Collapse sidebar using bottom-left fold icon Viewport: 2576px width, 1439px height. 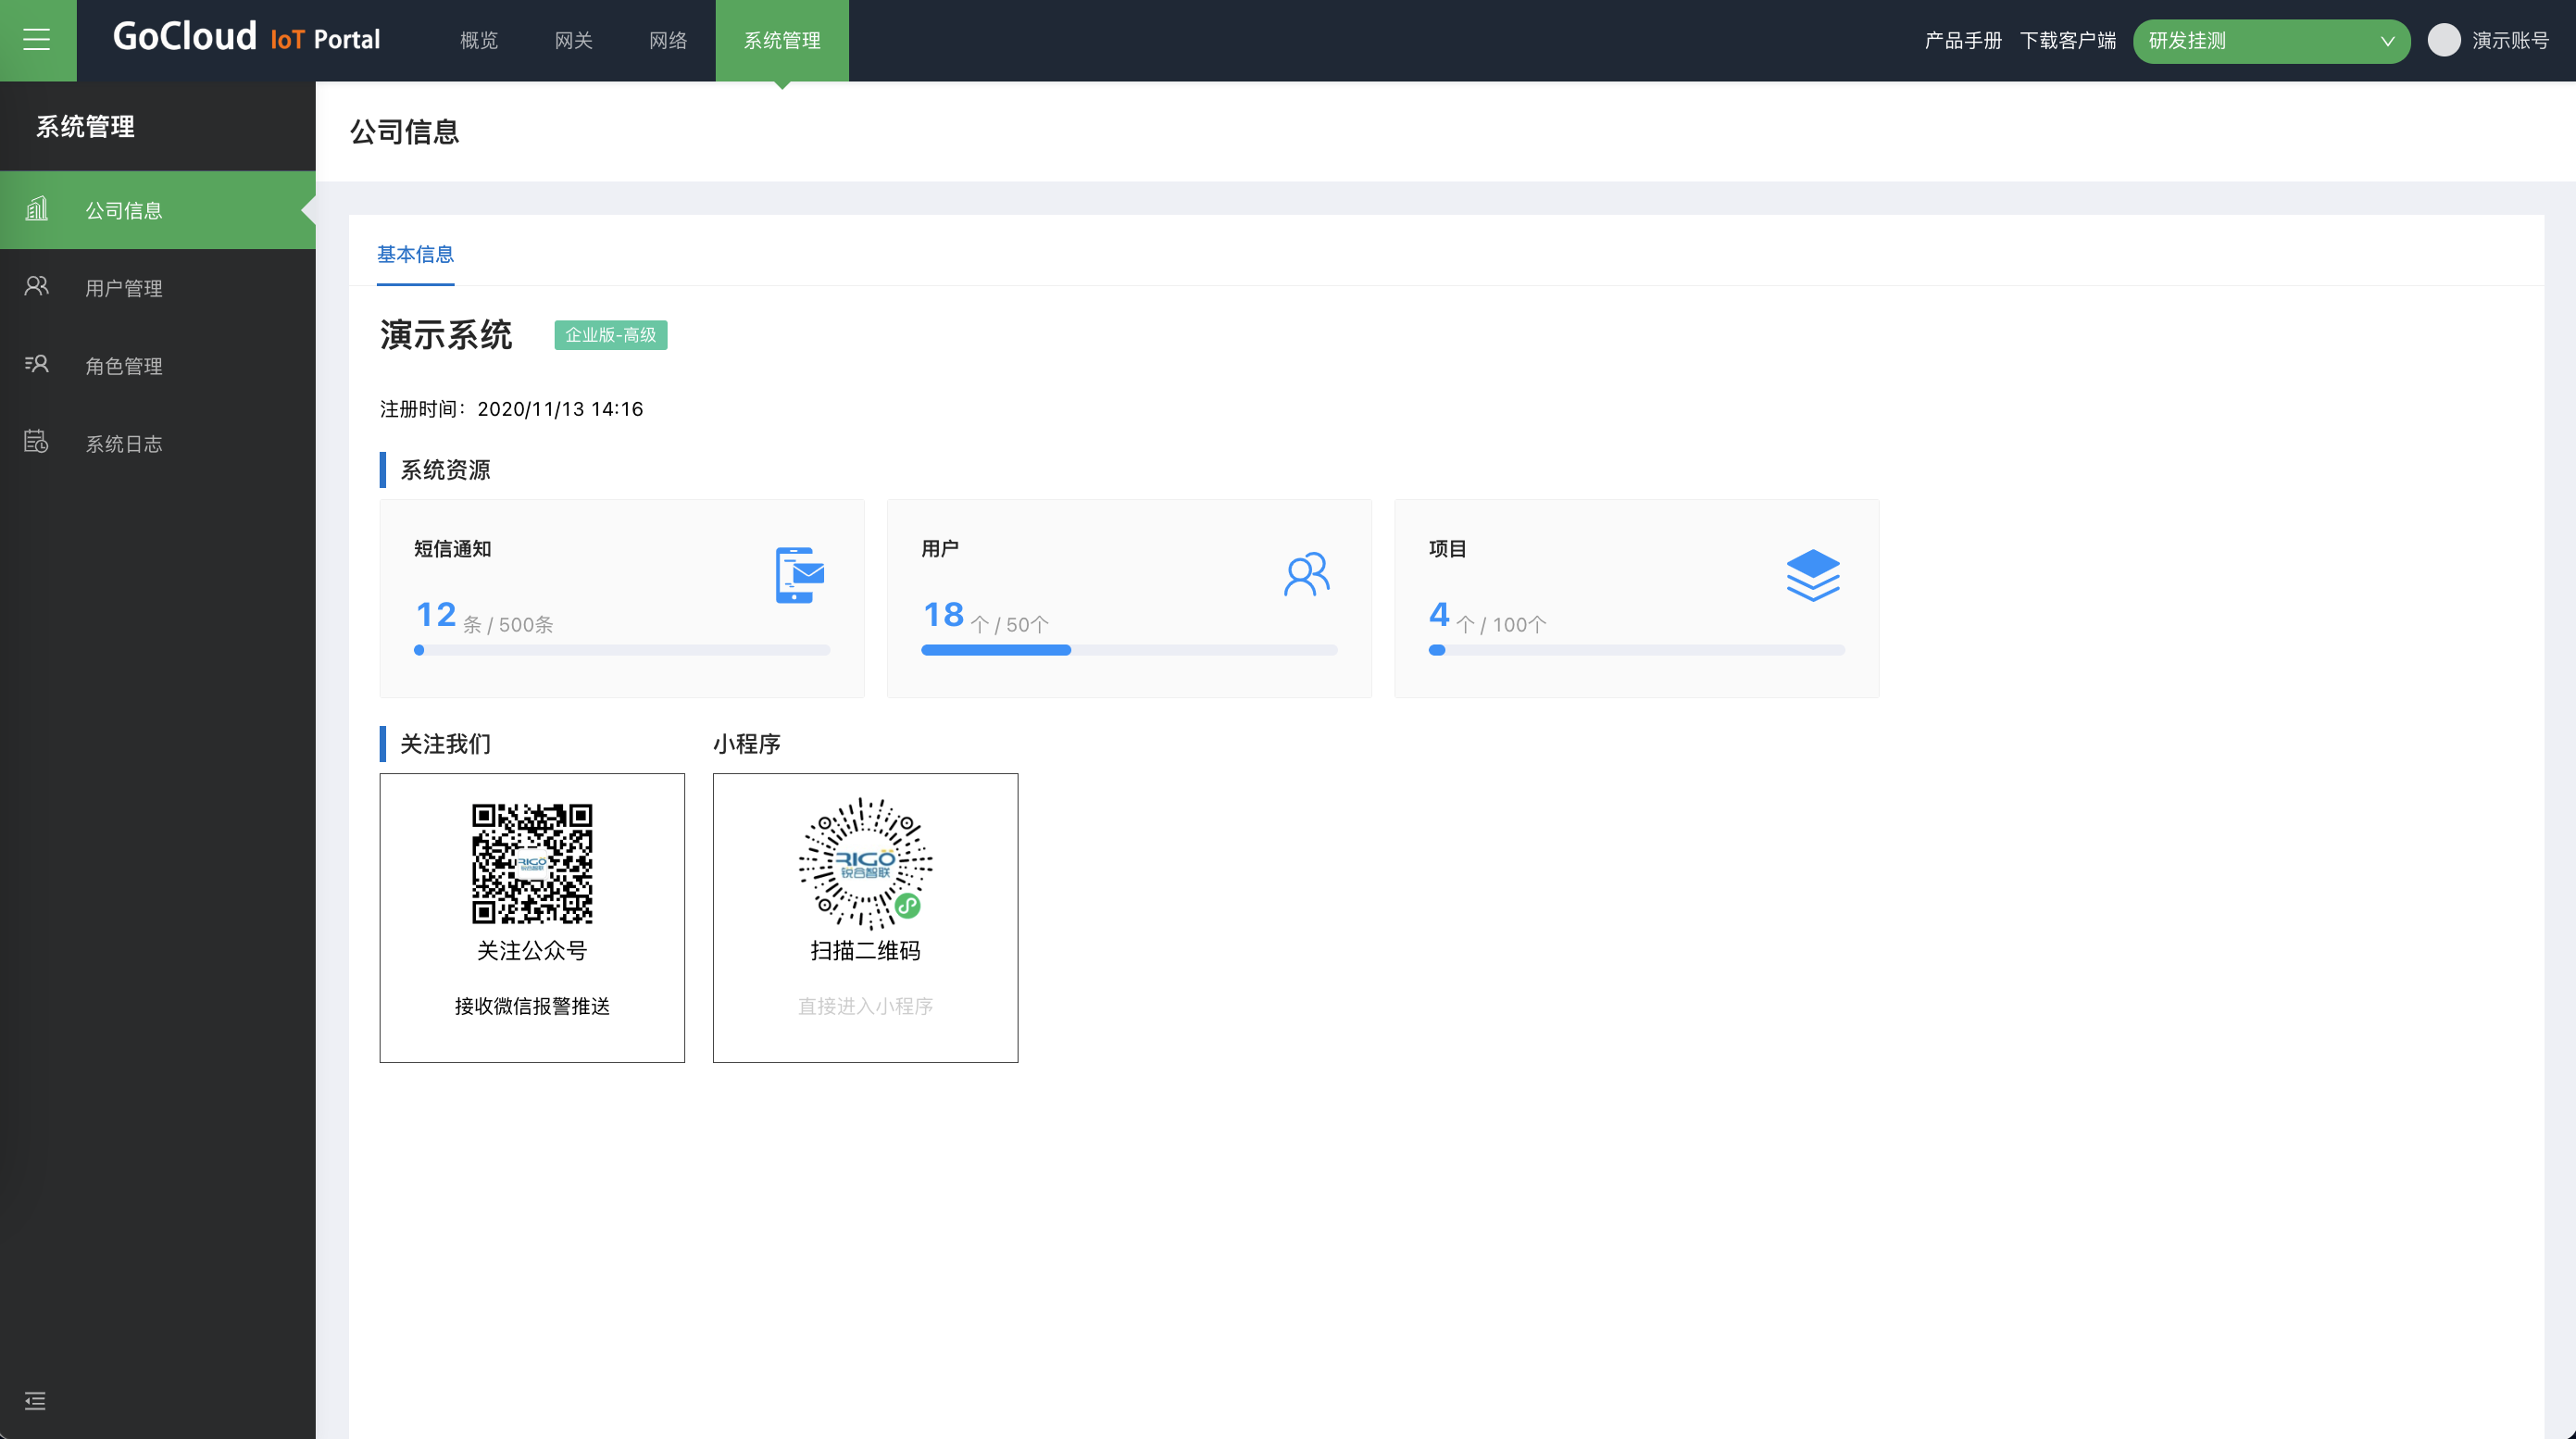coord(35,1400)
